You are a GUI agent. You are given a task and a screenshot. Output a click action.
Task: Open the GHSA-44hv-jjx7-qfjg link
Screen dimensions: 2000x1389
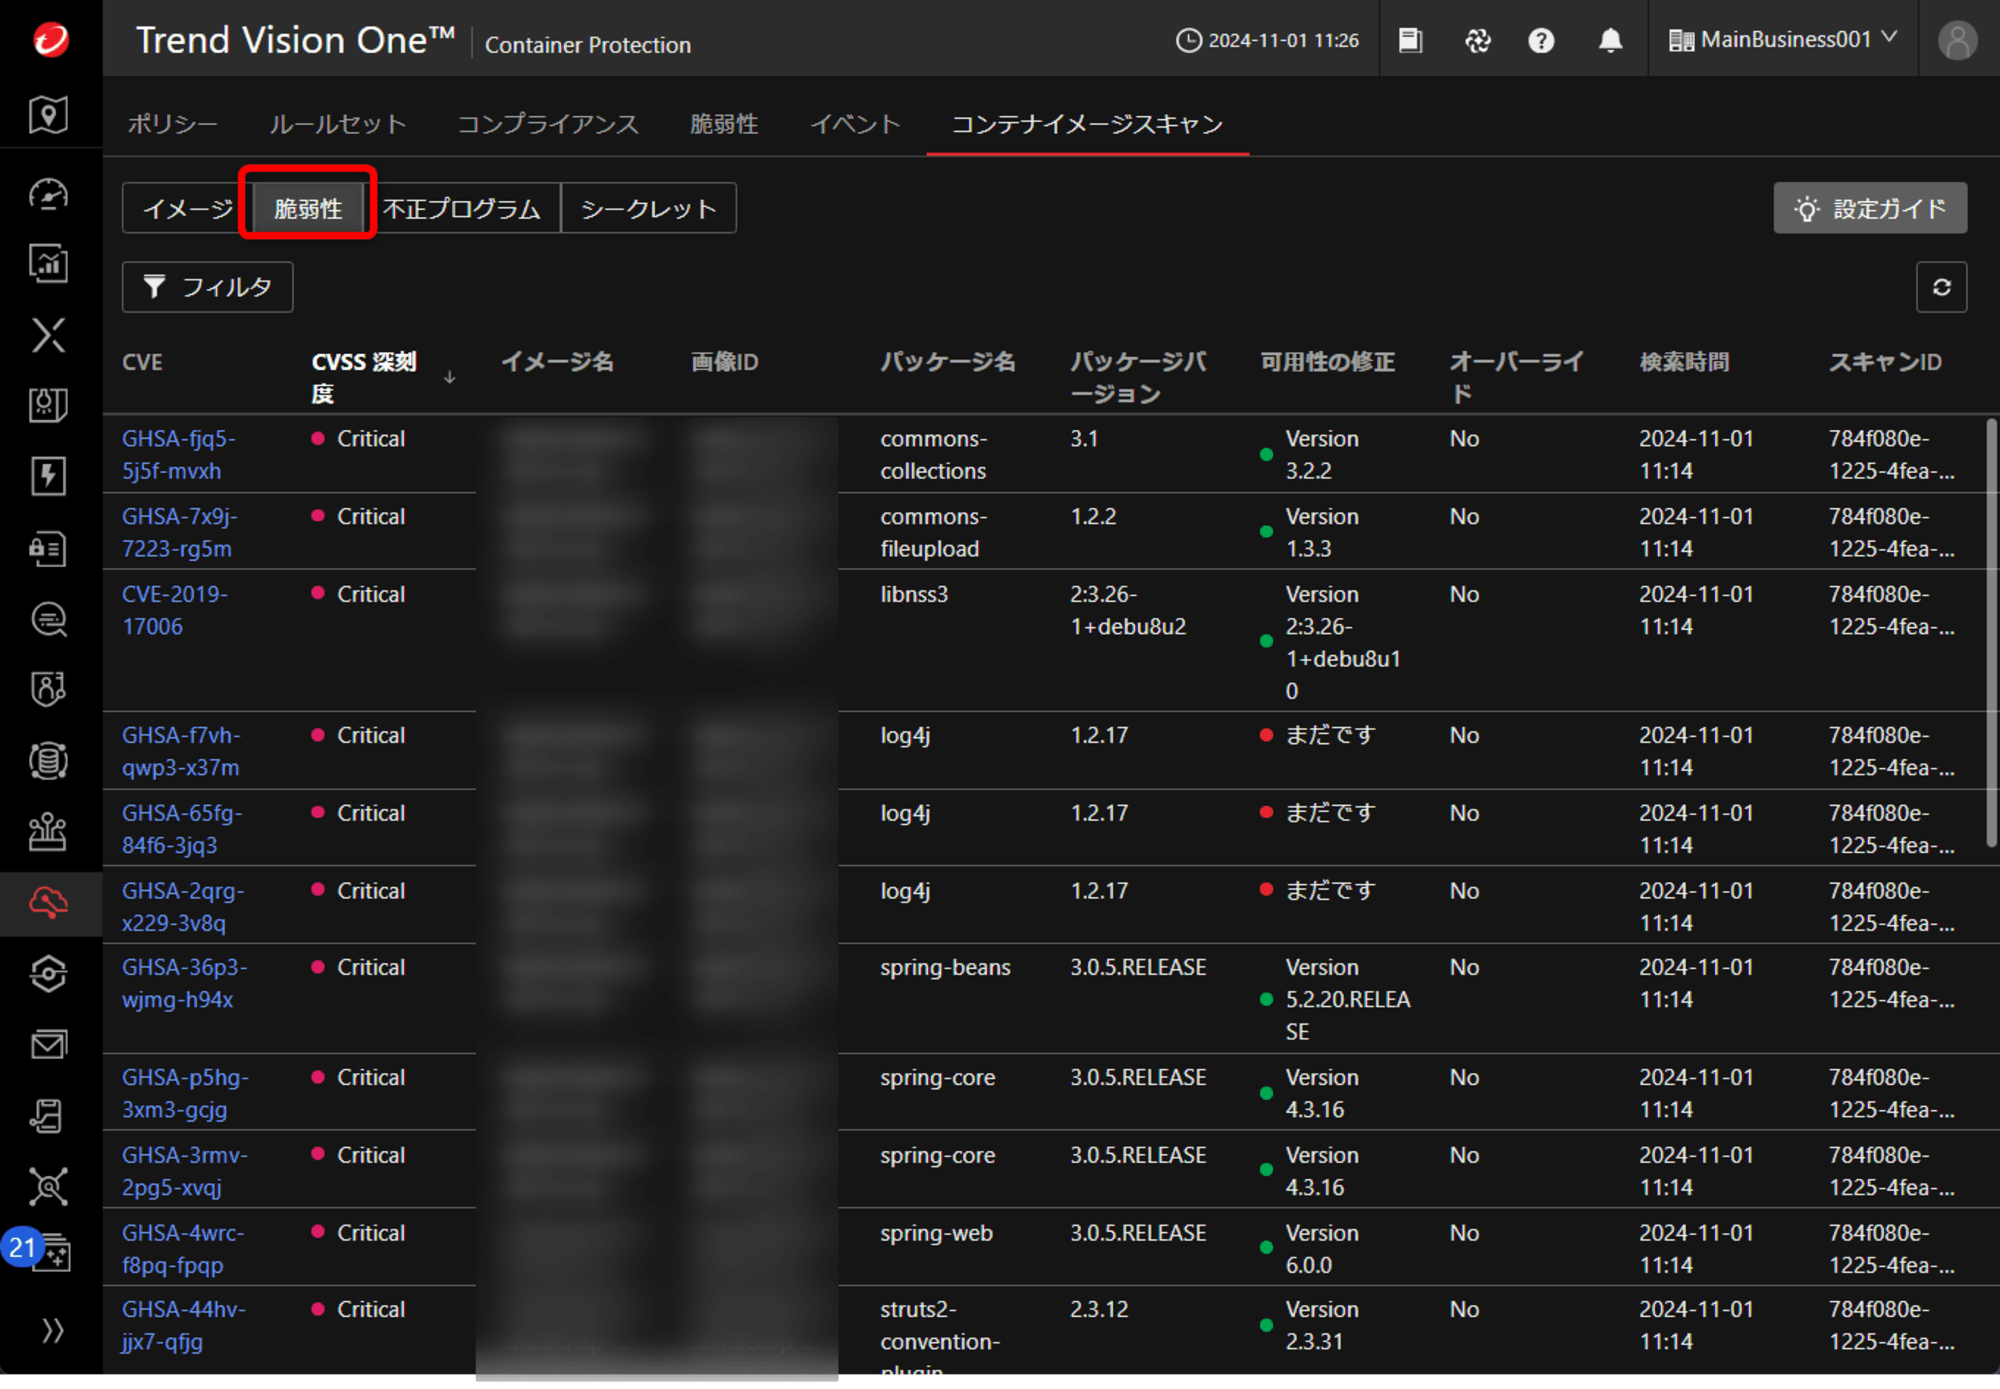[x=184, y=1325]
